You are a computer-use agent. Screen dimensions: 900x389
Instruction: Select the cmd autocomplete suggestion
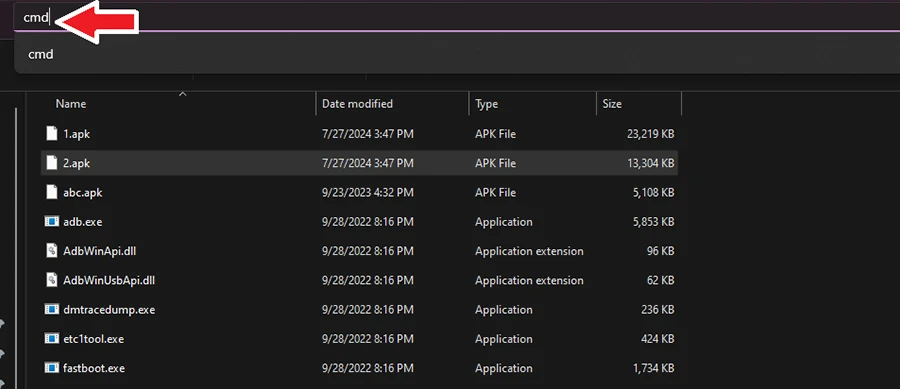pyautogui.click(x=457, y=55)
